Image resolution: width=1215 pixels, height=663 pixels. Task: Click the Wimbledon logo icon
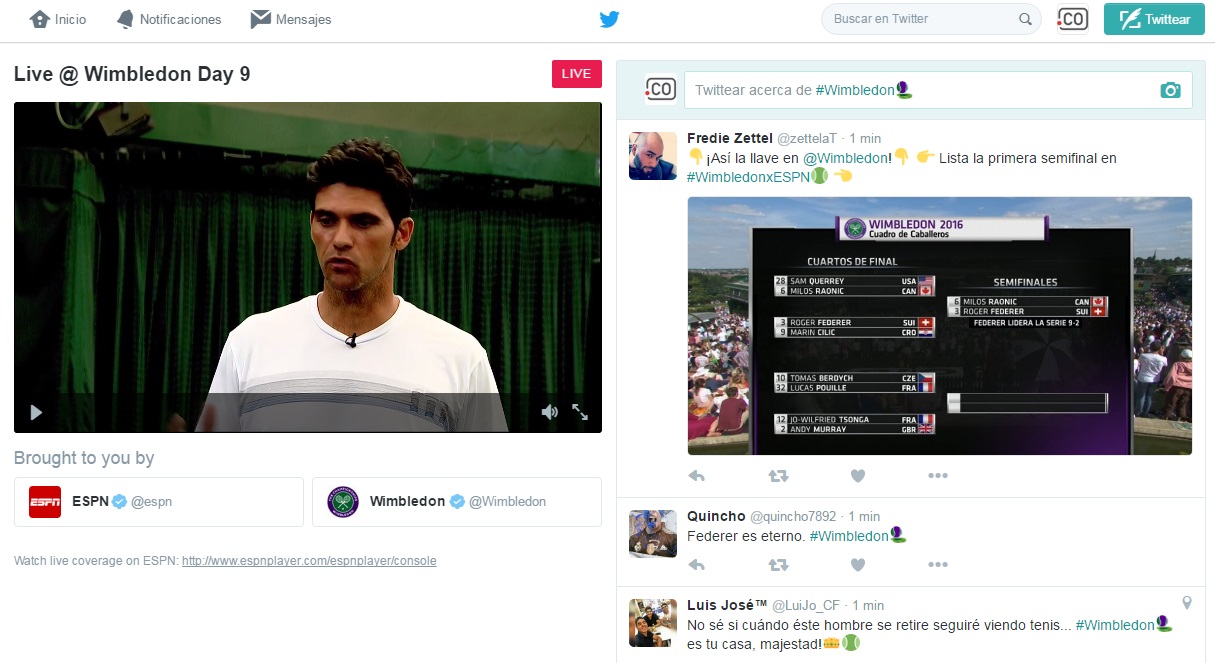click(343, 502)
